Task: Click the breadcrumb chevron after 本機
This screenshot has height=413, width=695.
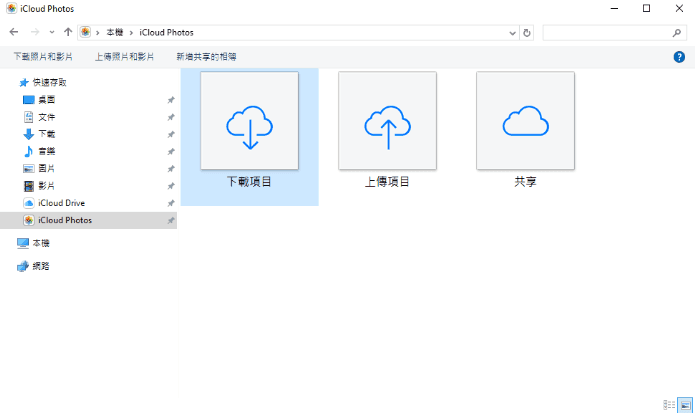Action: 131,33
